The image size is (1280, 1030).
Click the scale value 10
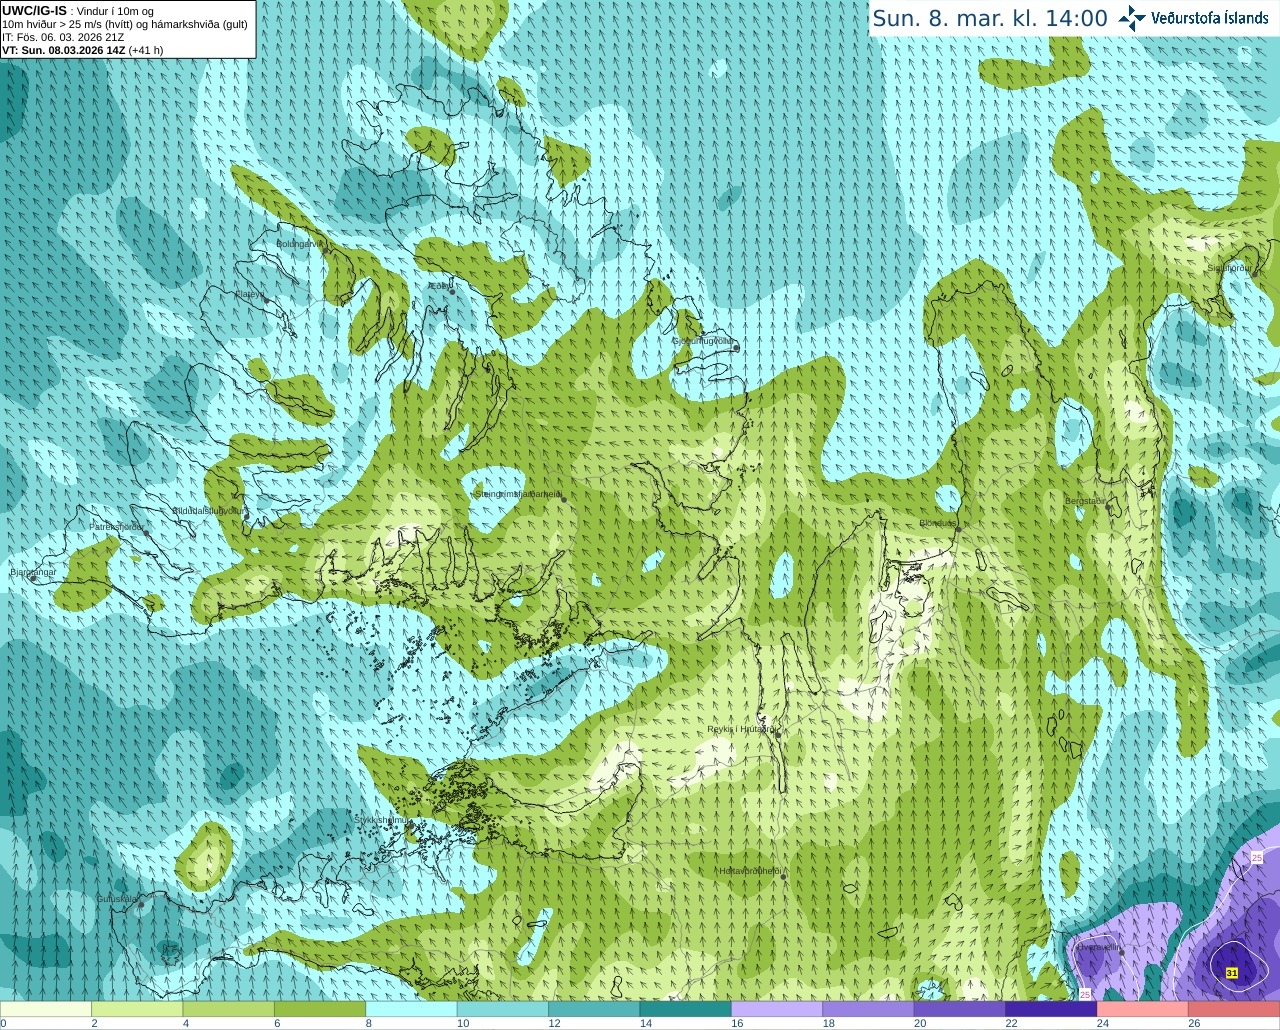(463, 1024)
